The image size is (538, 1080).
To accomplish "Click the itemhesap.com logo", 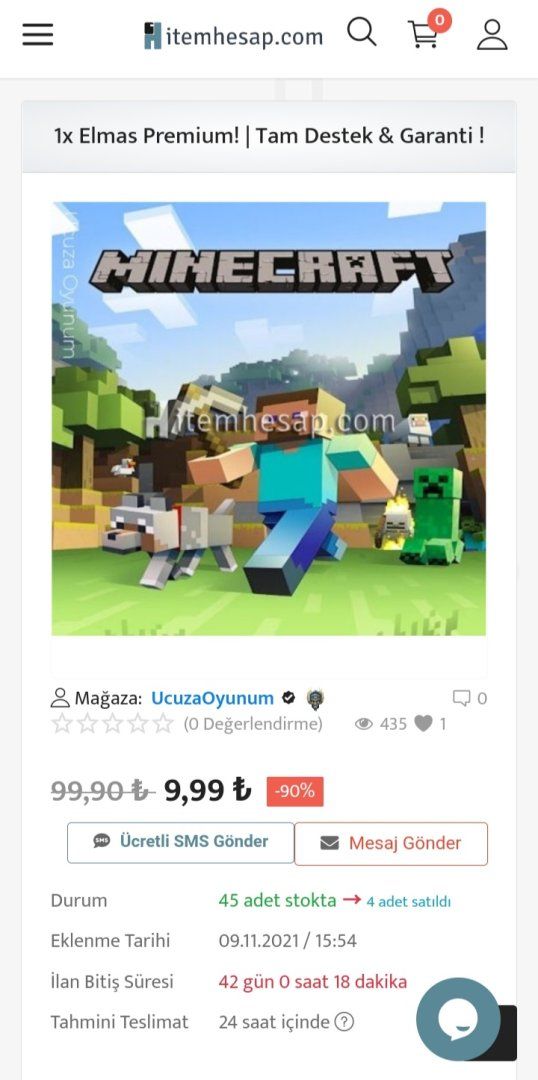I will pyautogui.click(x=234, y=36).
